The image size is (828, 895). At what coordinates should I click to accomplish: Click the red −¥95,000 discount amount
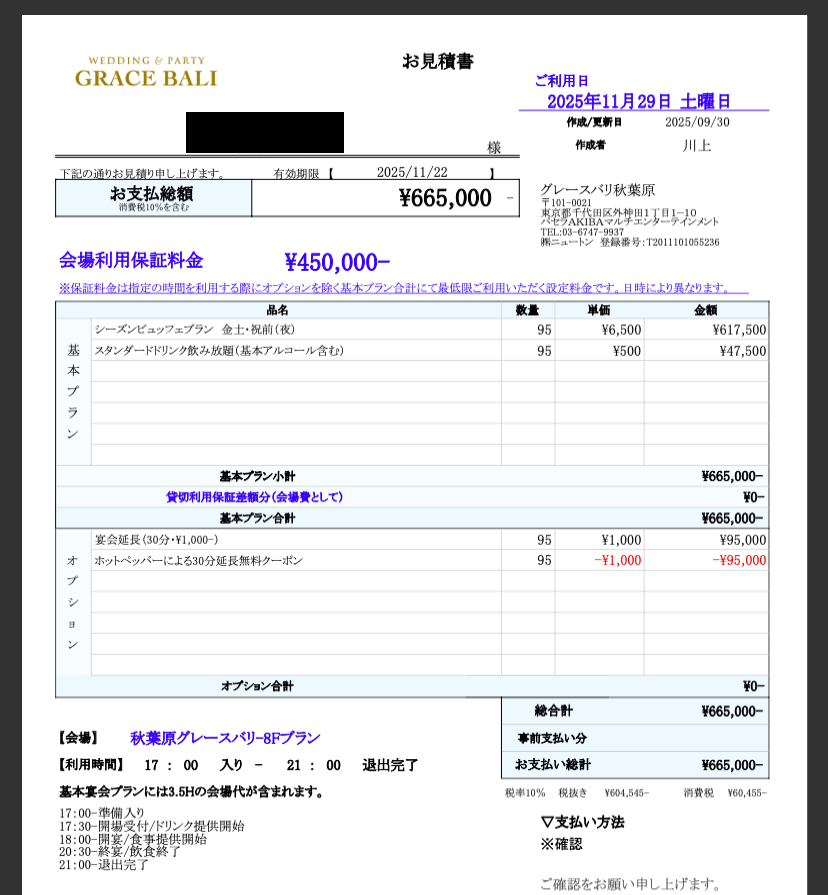[739, 560]
